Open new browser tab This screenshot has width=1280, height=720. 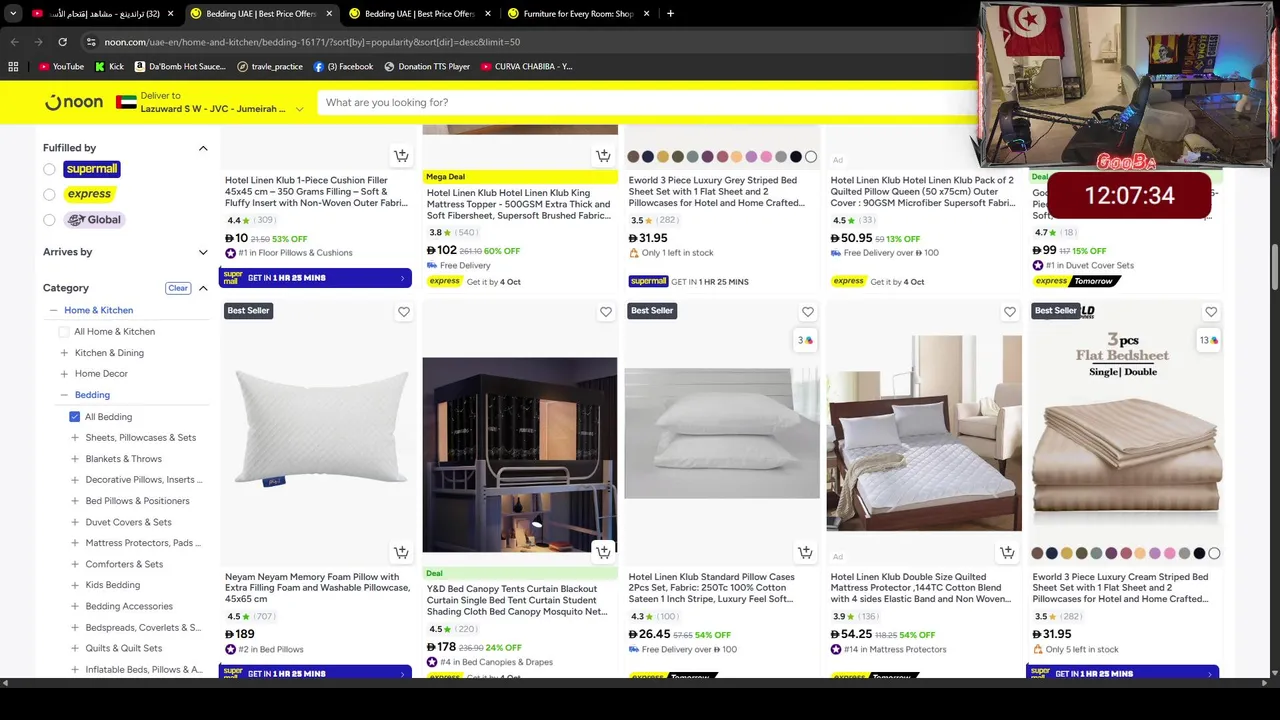coord(670,14)
